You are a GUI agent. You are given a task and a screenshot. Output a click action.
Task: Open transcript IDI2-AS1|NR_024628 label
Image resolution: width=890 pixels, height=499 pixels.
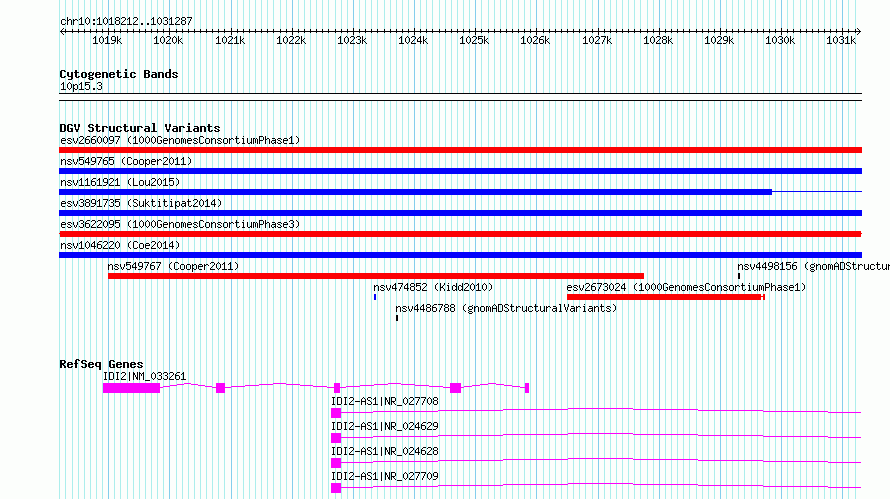(385, 451)
